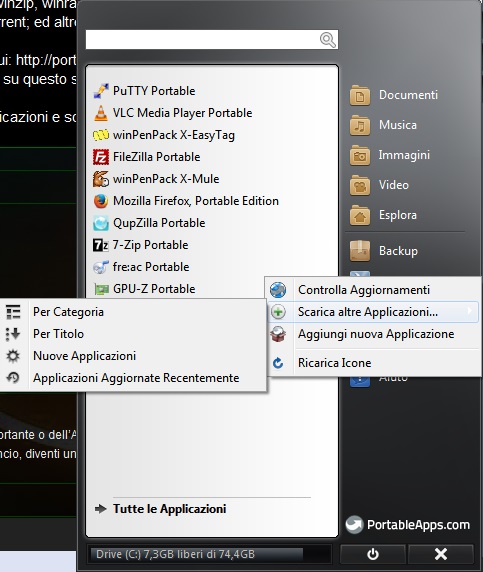Open the Backup box icon
Image resolution: width=483 pixels, height=572 pixels.
tap(360, 251)
